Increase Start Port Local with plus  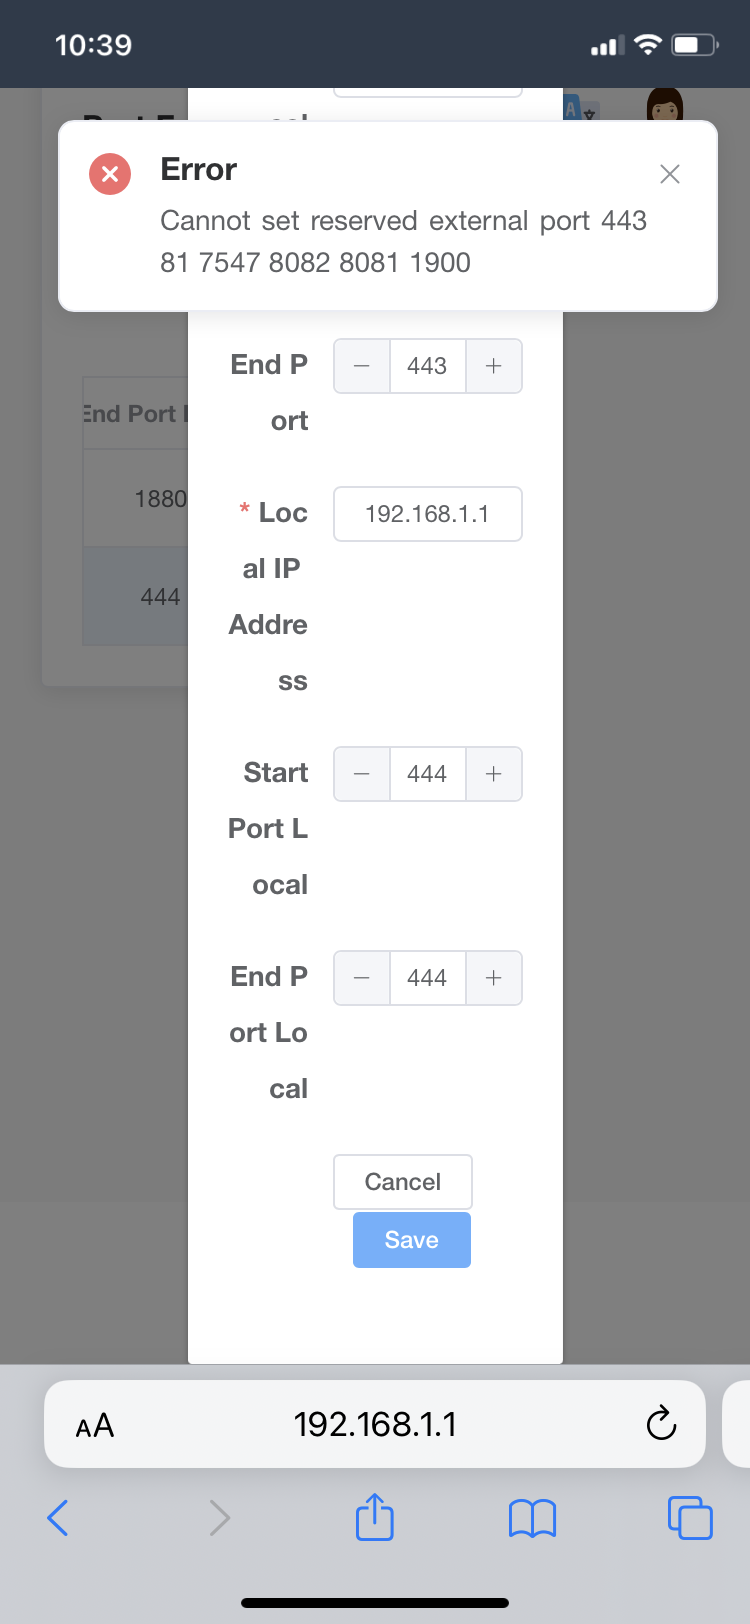pyautogui.click(x=493, y=774)
